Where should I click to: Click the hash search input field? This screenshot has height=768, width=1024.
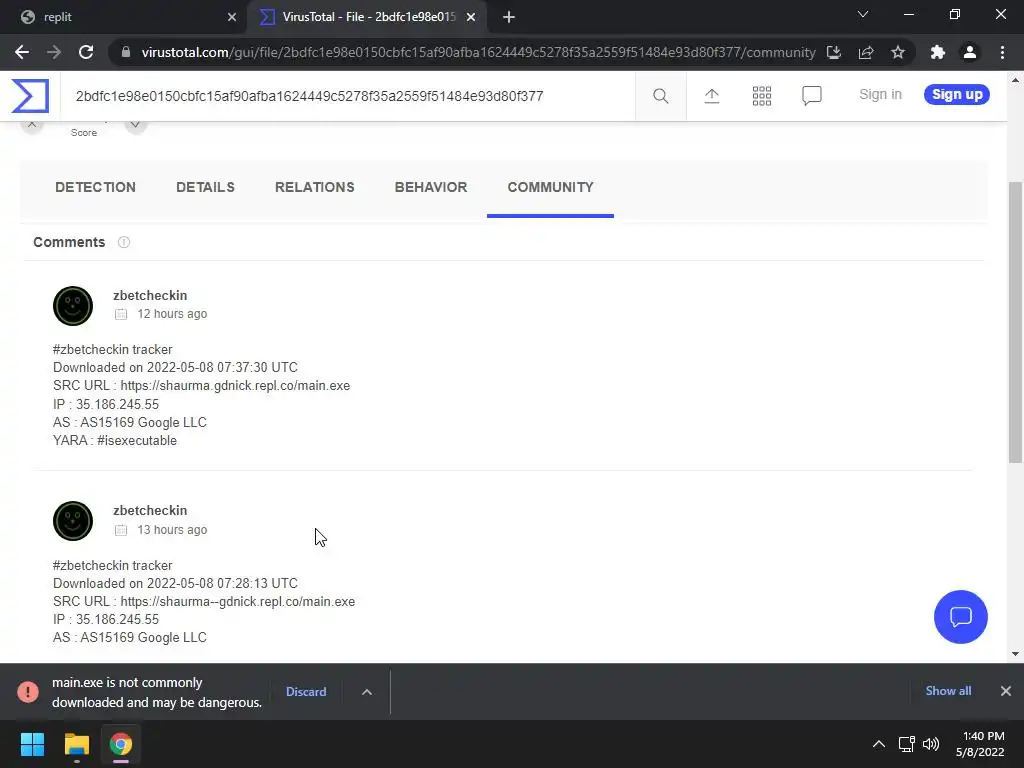tap(347, 96)
